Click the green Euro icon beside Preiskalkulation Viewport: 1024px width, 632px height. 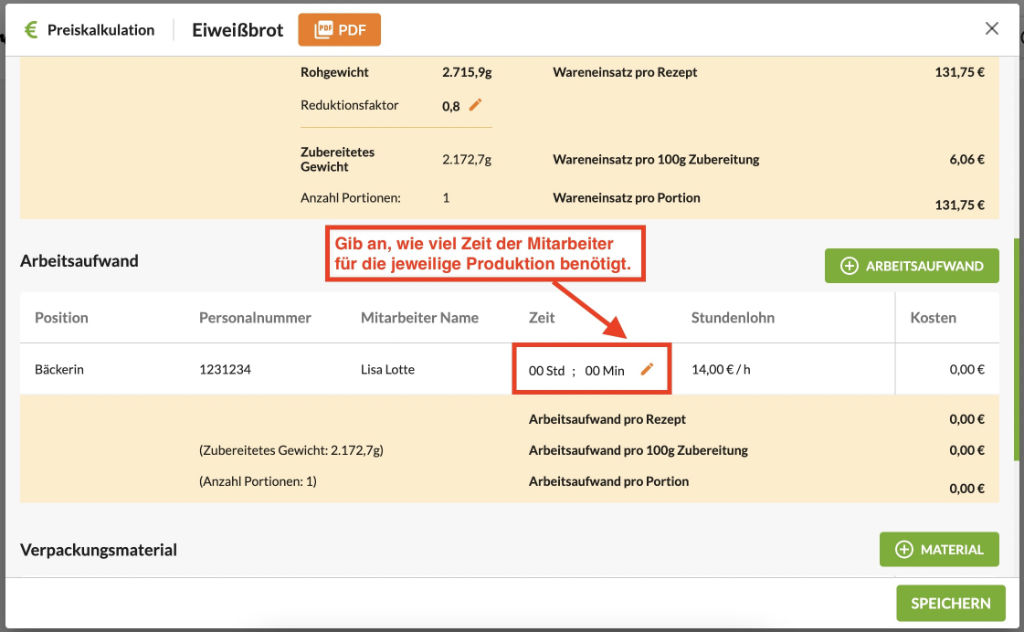click(x=30, y=30)
